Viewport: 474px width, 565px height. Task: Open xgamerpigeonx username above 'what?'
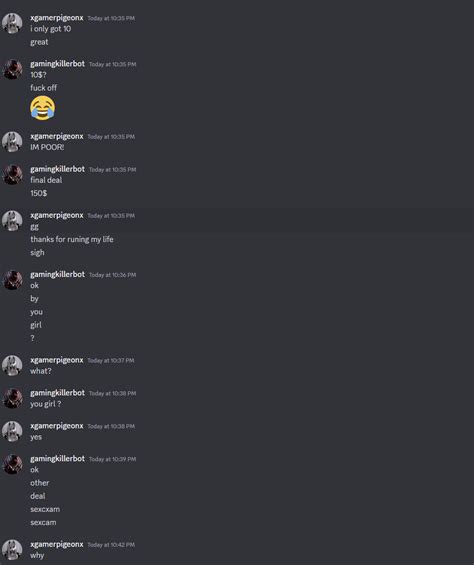[x=57, y=360]
